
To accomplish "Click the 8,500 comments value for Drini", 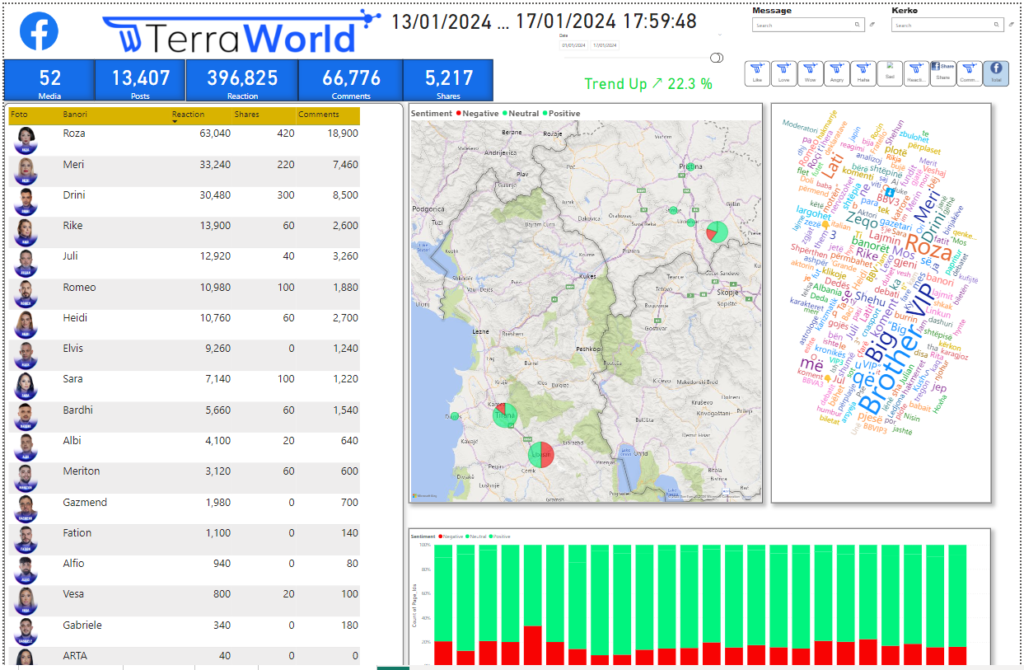I will pyautogui.click(x=345, y=195).
